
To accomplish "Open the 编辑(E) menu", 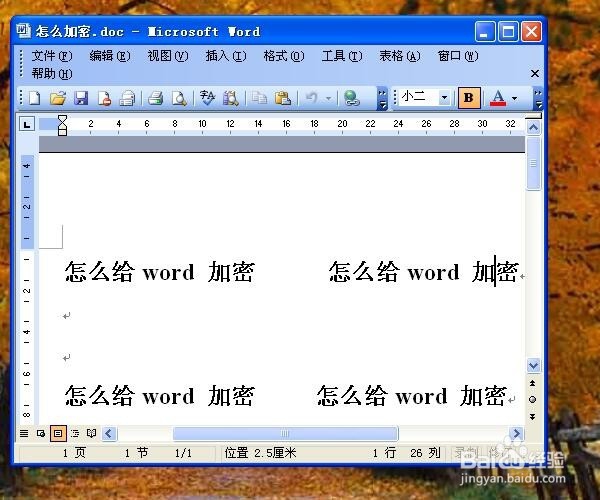I will (x=110, y=56).
